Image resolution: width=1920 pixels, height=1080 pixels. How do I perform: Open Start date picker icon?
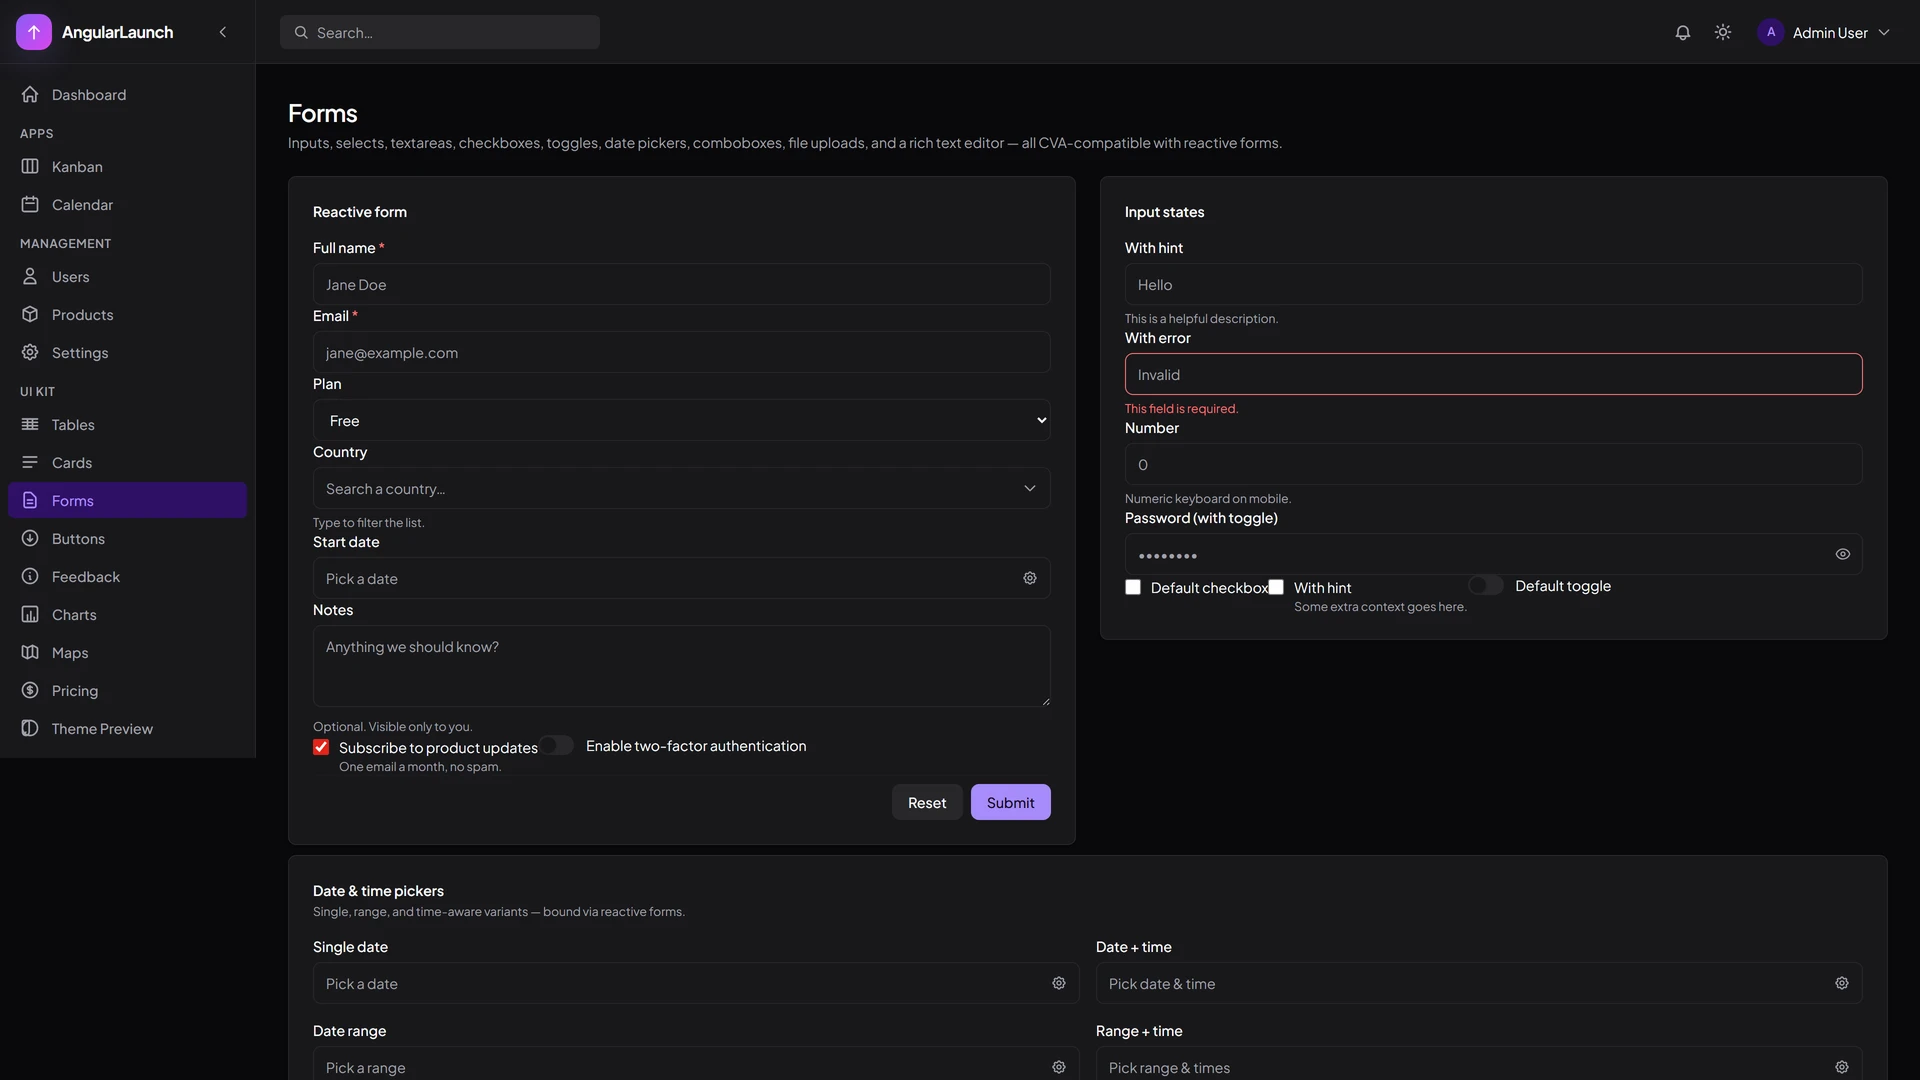click(1030, 578)
